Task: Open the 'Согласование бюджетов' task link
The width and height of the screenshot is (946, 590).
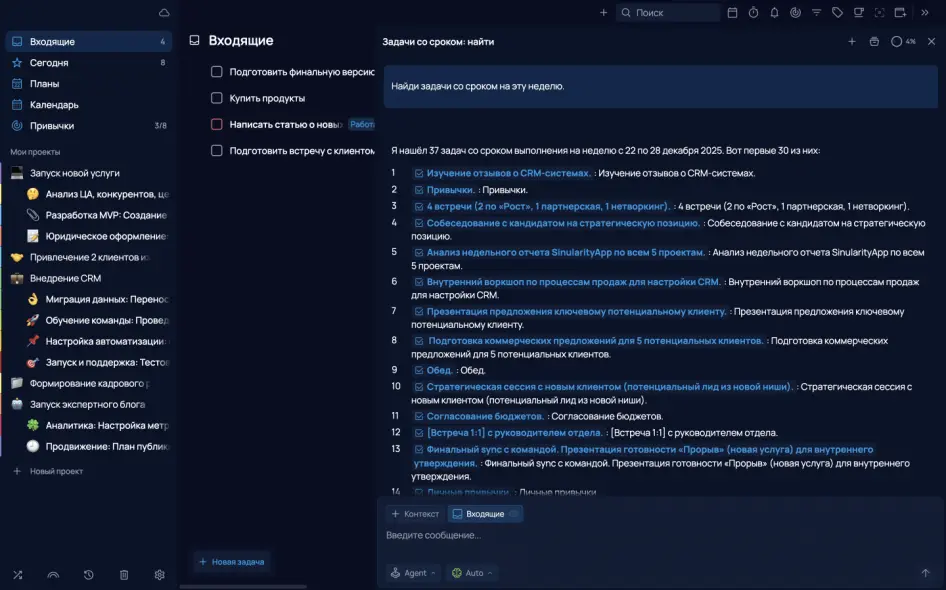Action: click(484, 416)
